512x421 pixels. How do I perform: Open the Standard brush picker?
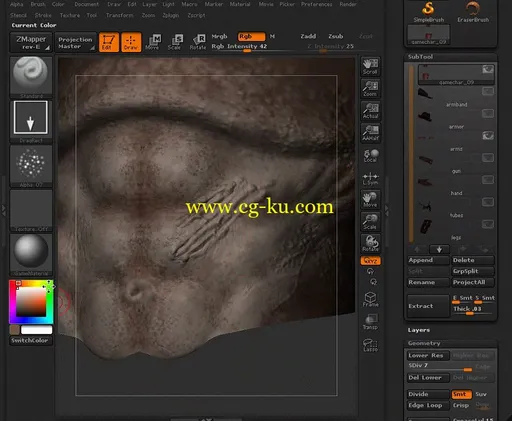[x=31, y=77]
